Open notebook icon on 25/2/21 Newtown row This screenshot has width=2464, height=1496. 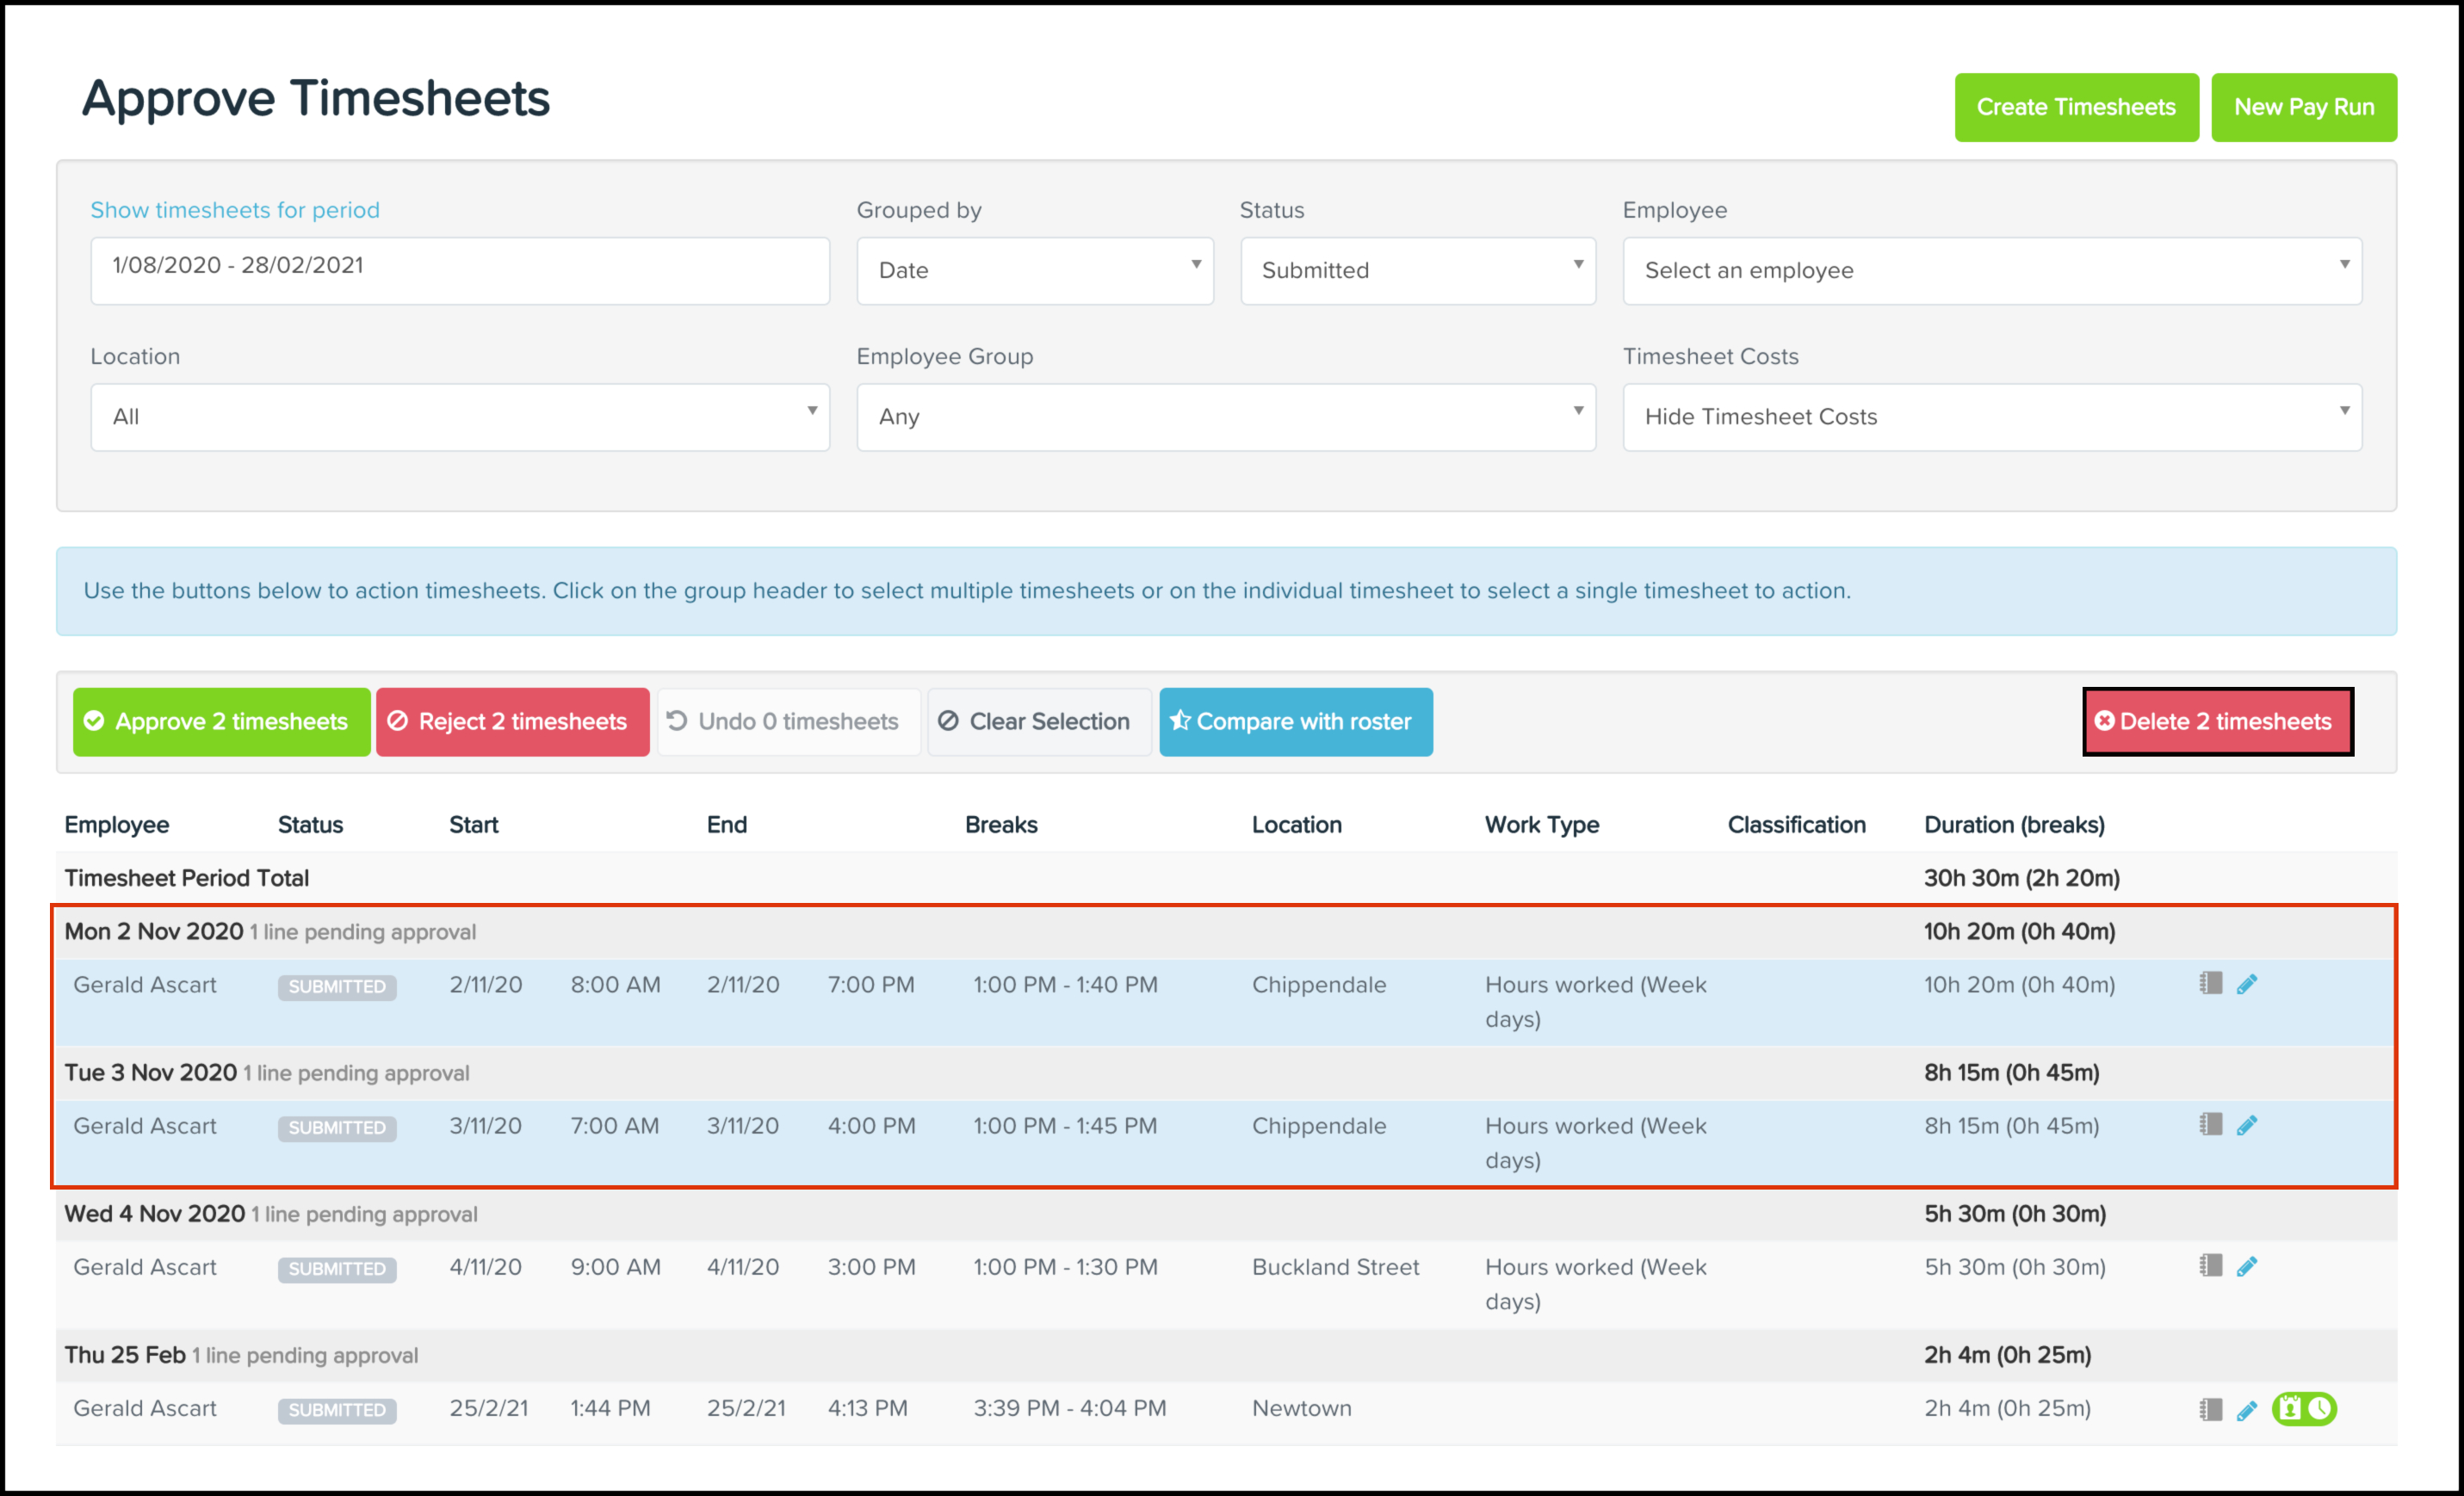coord(2211,1409)
